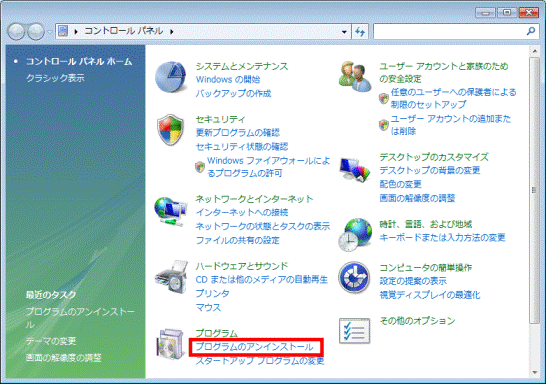Click ユーザー アカウントの追加または削除 link

click(451, 125)
